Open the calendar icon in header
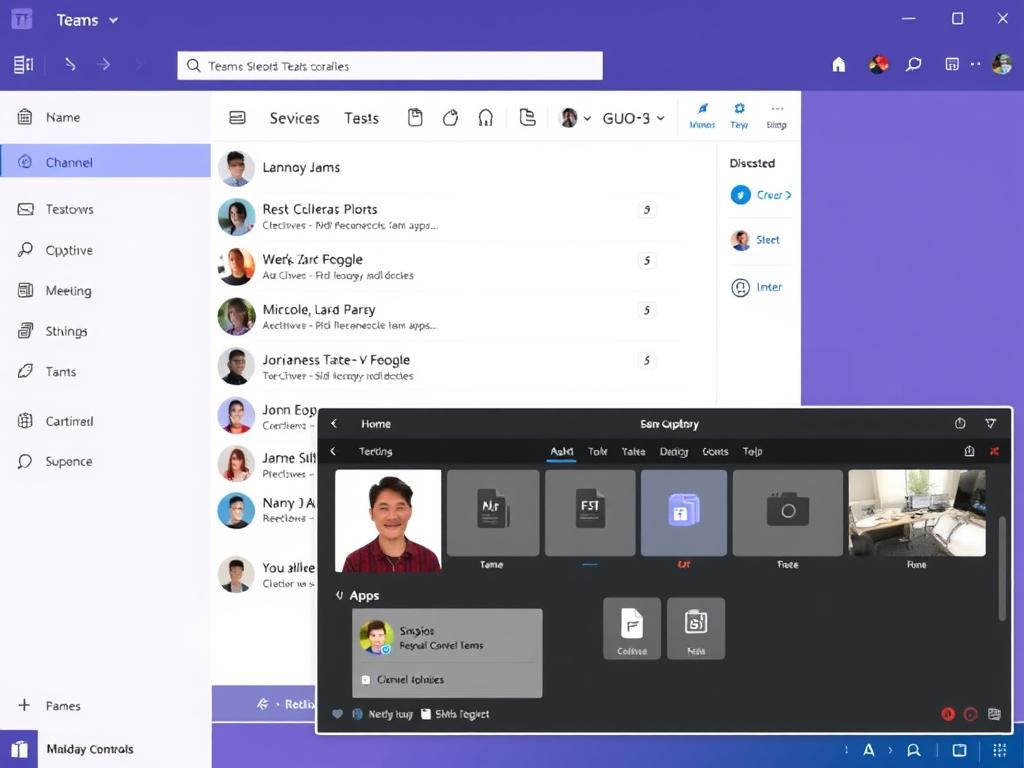Image resolution: width=1024 pixels, height=768 pixels. pos(952,64)
